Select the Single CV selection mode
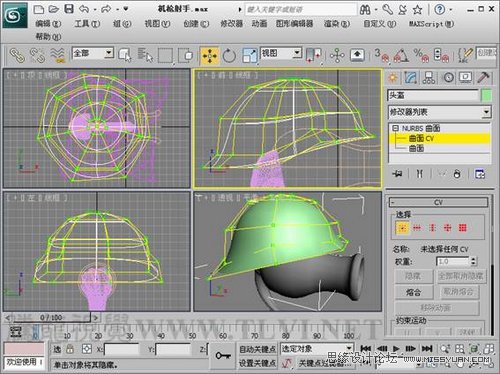The height and width of the screenshot is (374, 500). pos(402,228)
